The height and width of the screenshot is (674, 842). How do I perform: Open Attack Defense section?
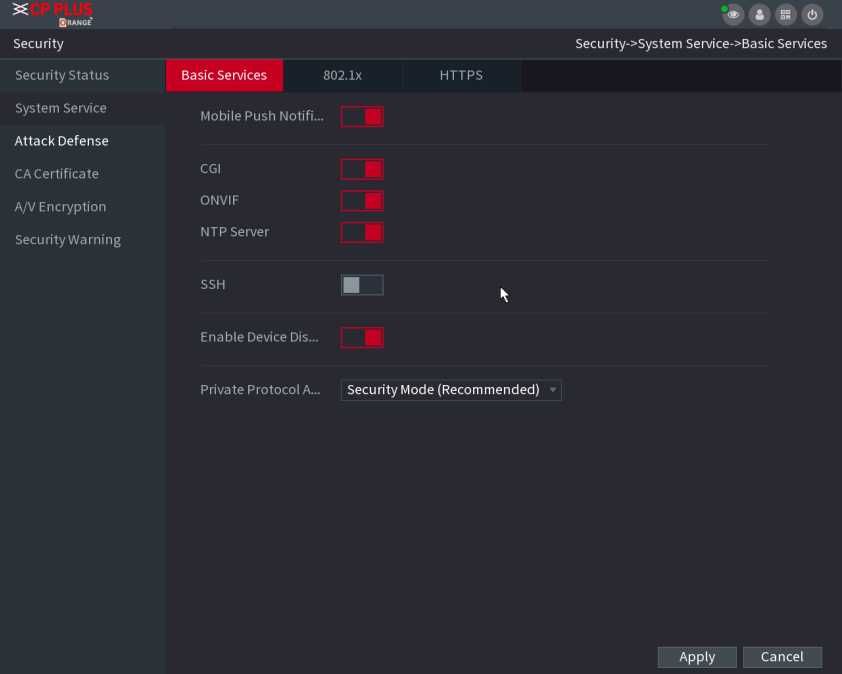pos(62,141)
